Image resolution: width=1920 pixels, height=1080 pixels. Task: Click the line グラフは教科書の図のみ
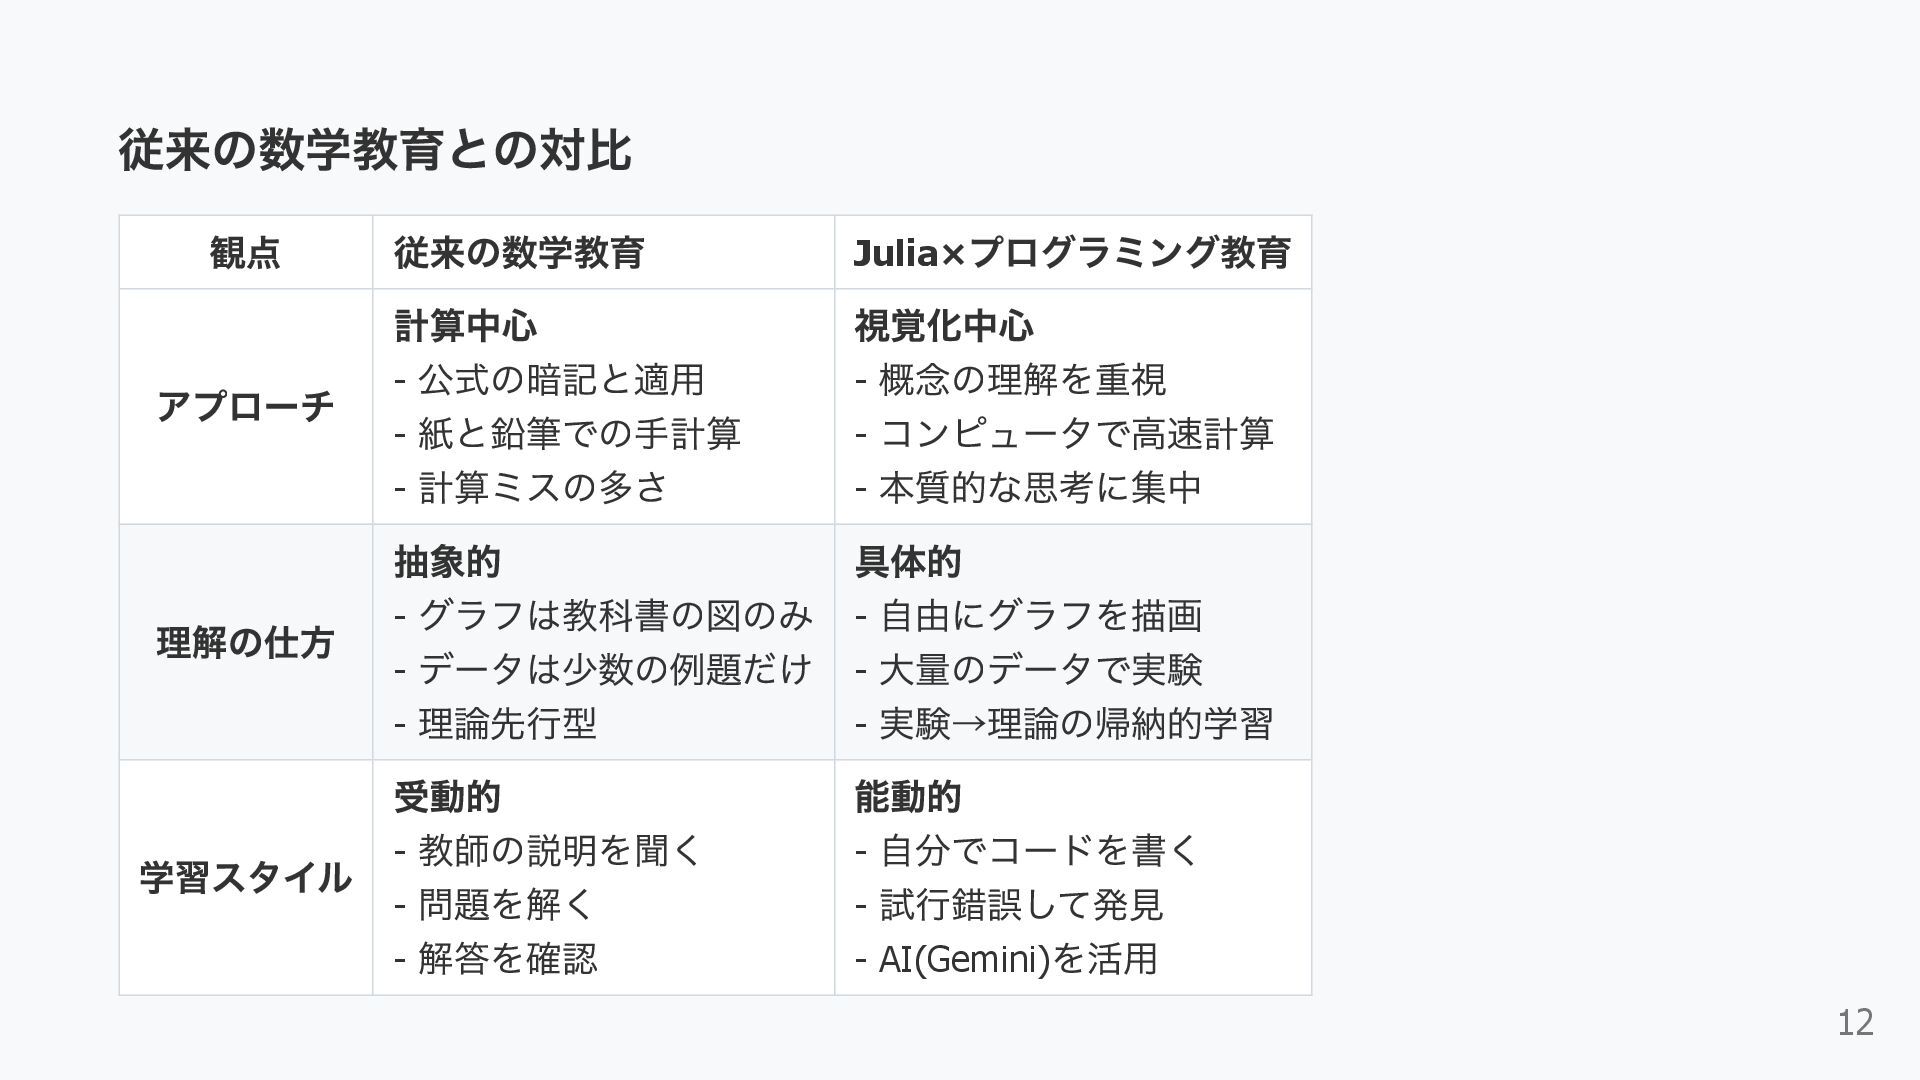coord(614,616)
